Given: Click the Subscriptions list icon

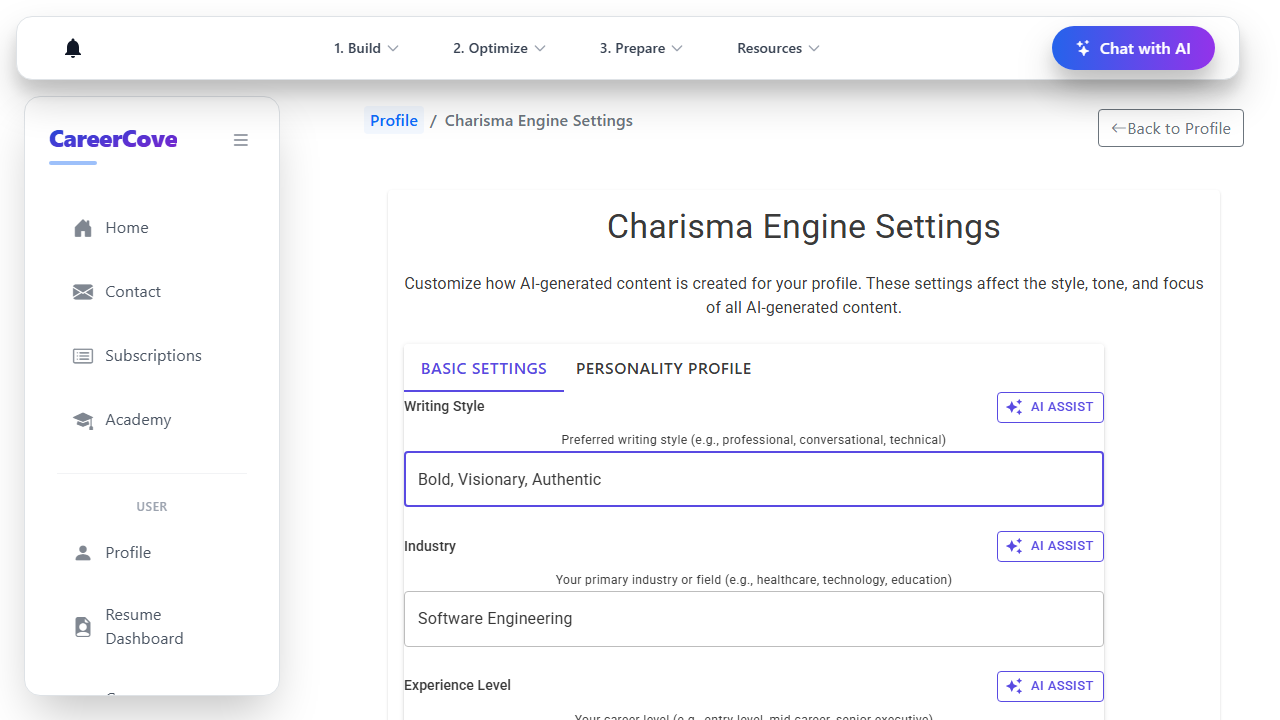Looking at the screenshot, I should click(x=83, y=356).
